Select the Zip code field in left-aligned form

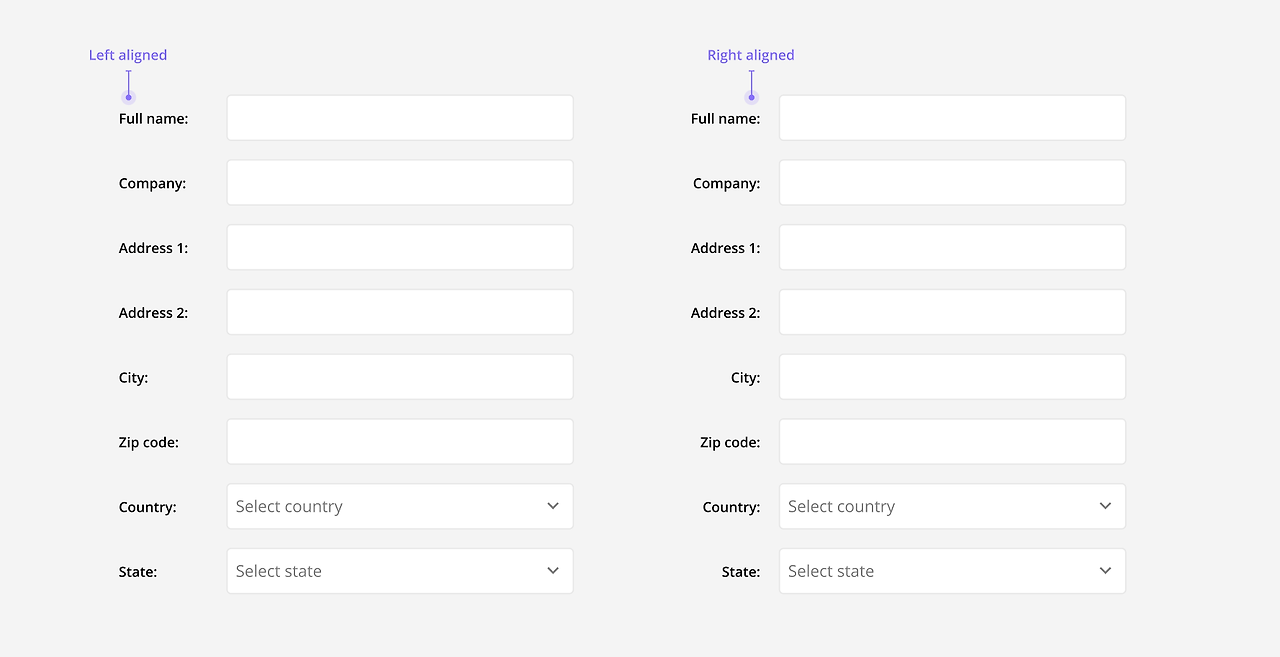click(x=400, y=442)
